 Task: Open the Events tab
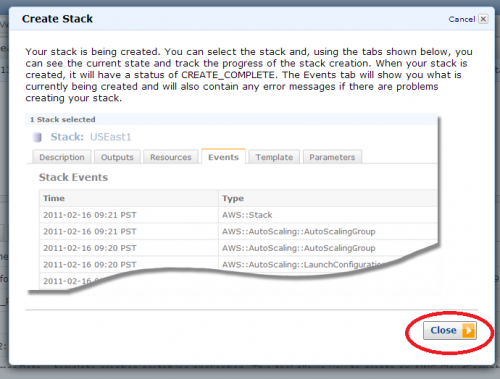223,157
